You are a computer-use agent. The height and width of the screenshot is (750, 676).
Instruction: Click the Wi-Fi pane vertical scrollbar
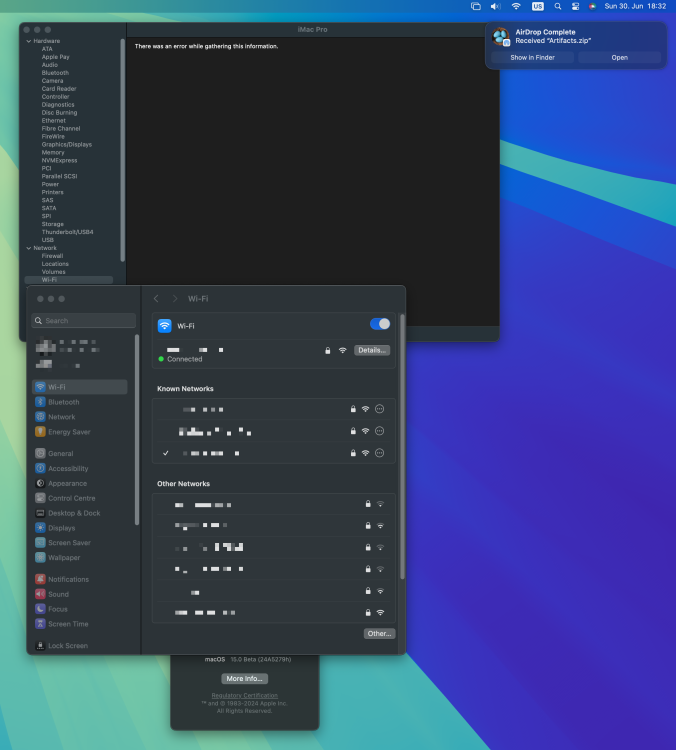pos(402,447)
